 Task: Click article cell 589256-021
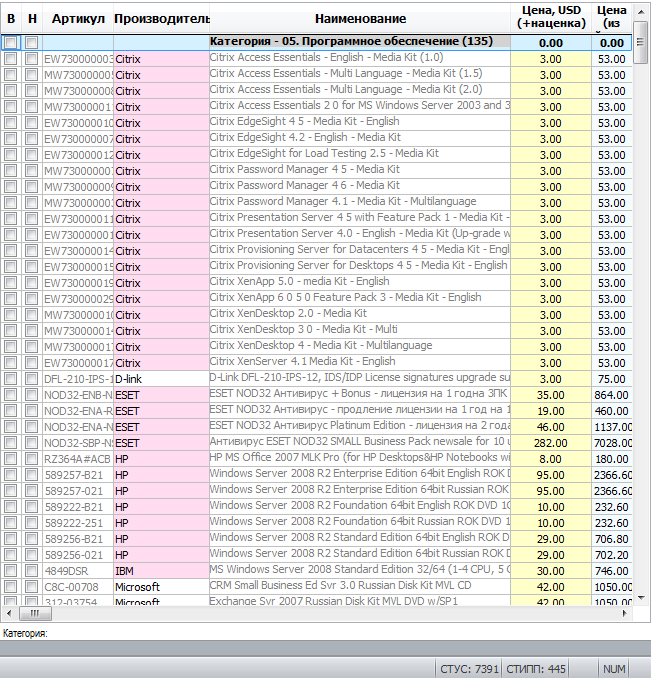click(x=78, y=555)
